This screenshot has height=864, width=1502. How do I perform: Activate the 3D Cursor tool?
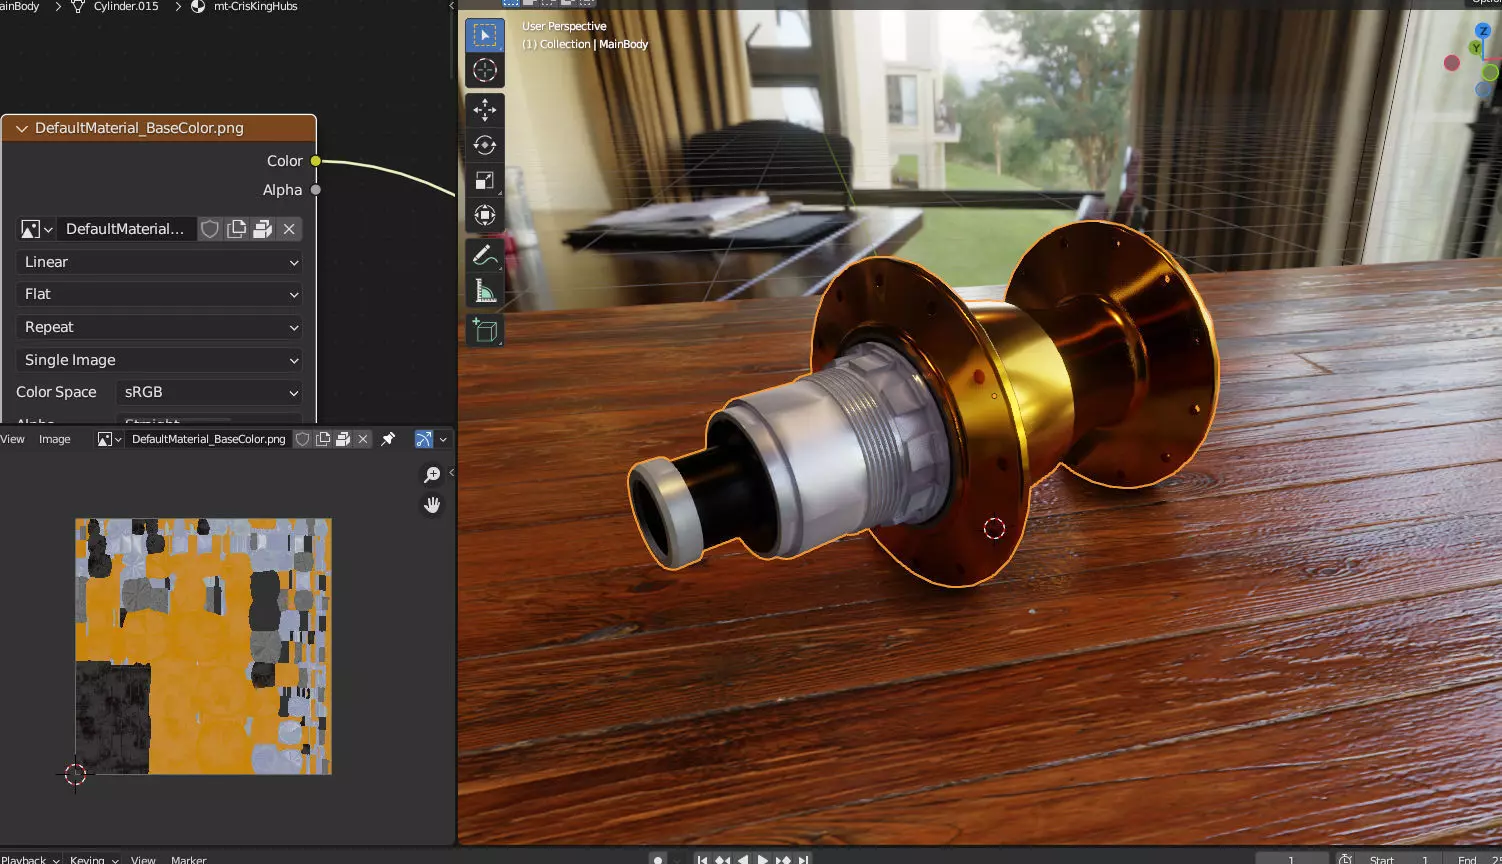click(x=485, y=70)
